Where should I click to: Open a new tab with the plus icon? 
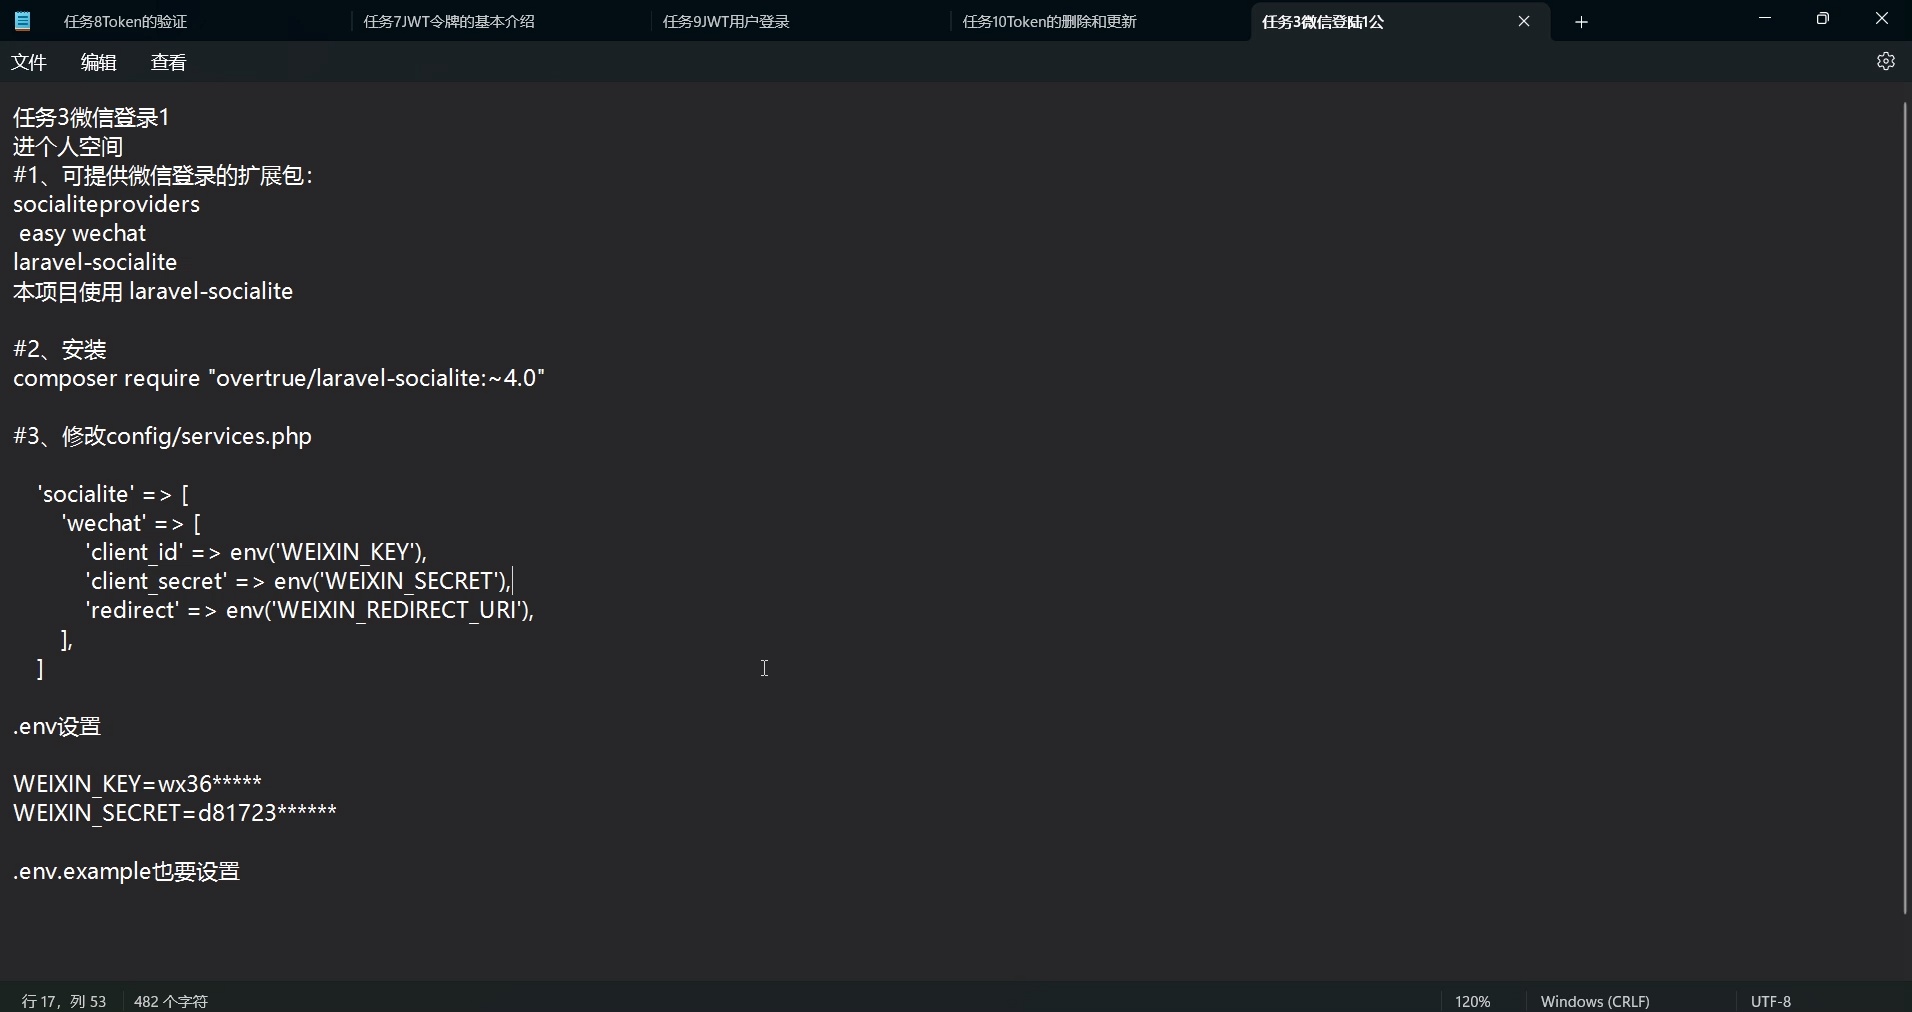(x=1581, y=21)
